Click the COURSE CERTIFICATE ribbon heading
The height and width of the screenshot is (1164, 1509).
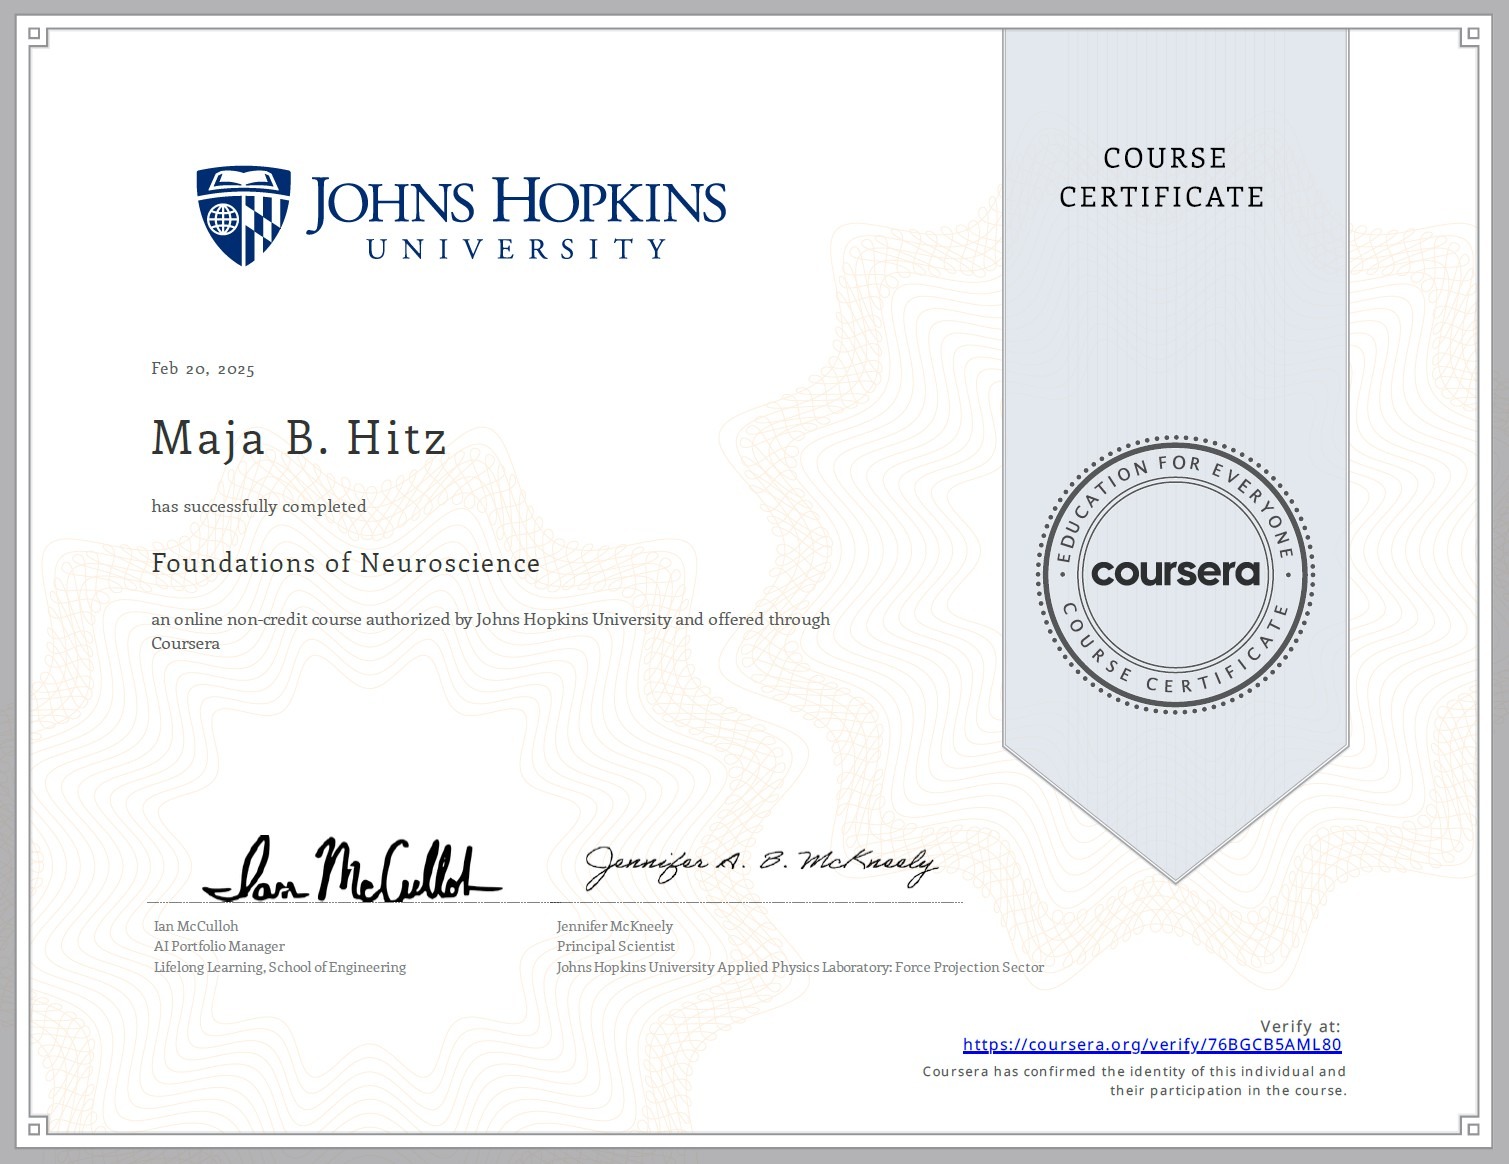(x=1163, y=177)
